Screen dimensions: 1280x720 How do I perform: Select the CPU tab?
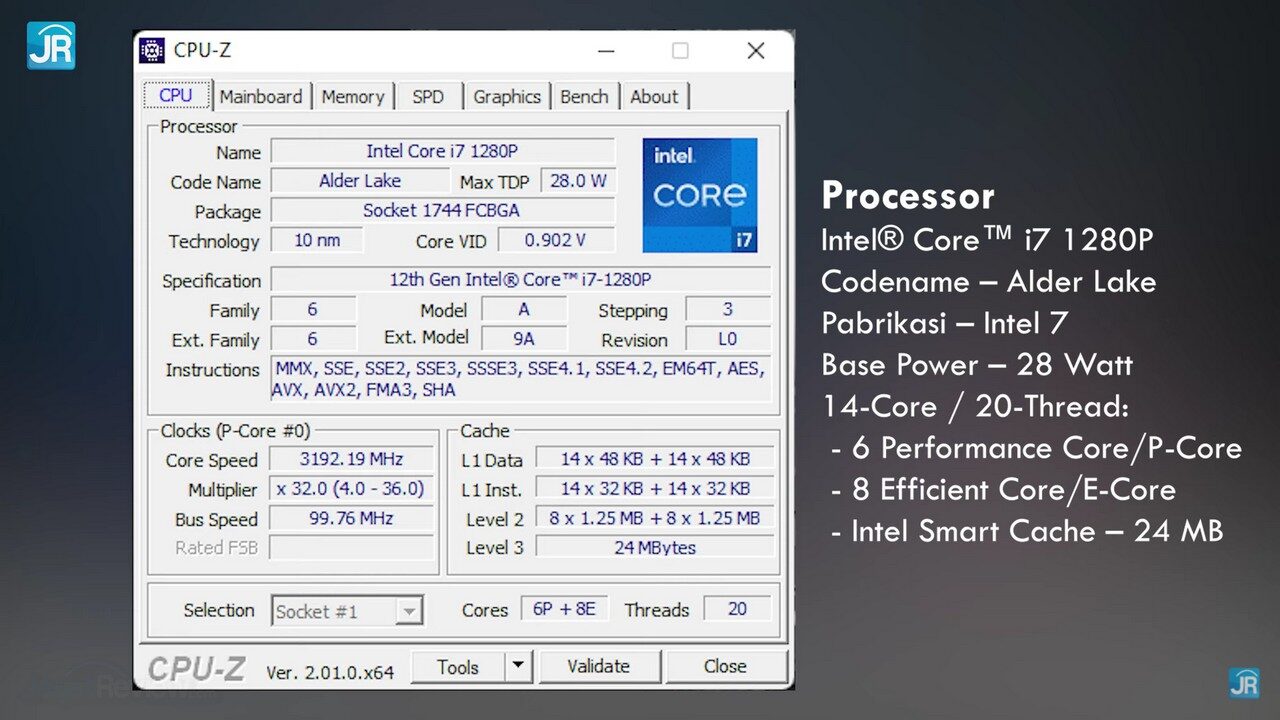pos(176,96)
